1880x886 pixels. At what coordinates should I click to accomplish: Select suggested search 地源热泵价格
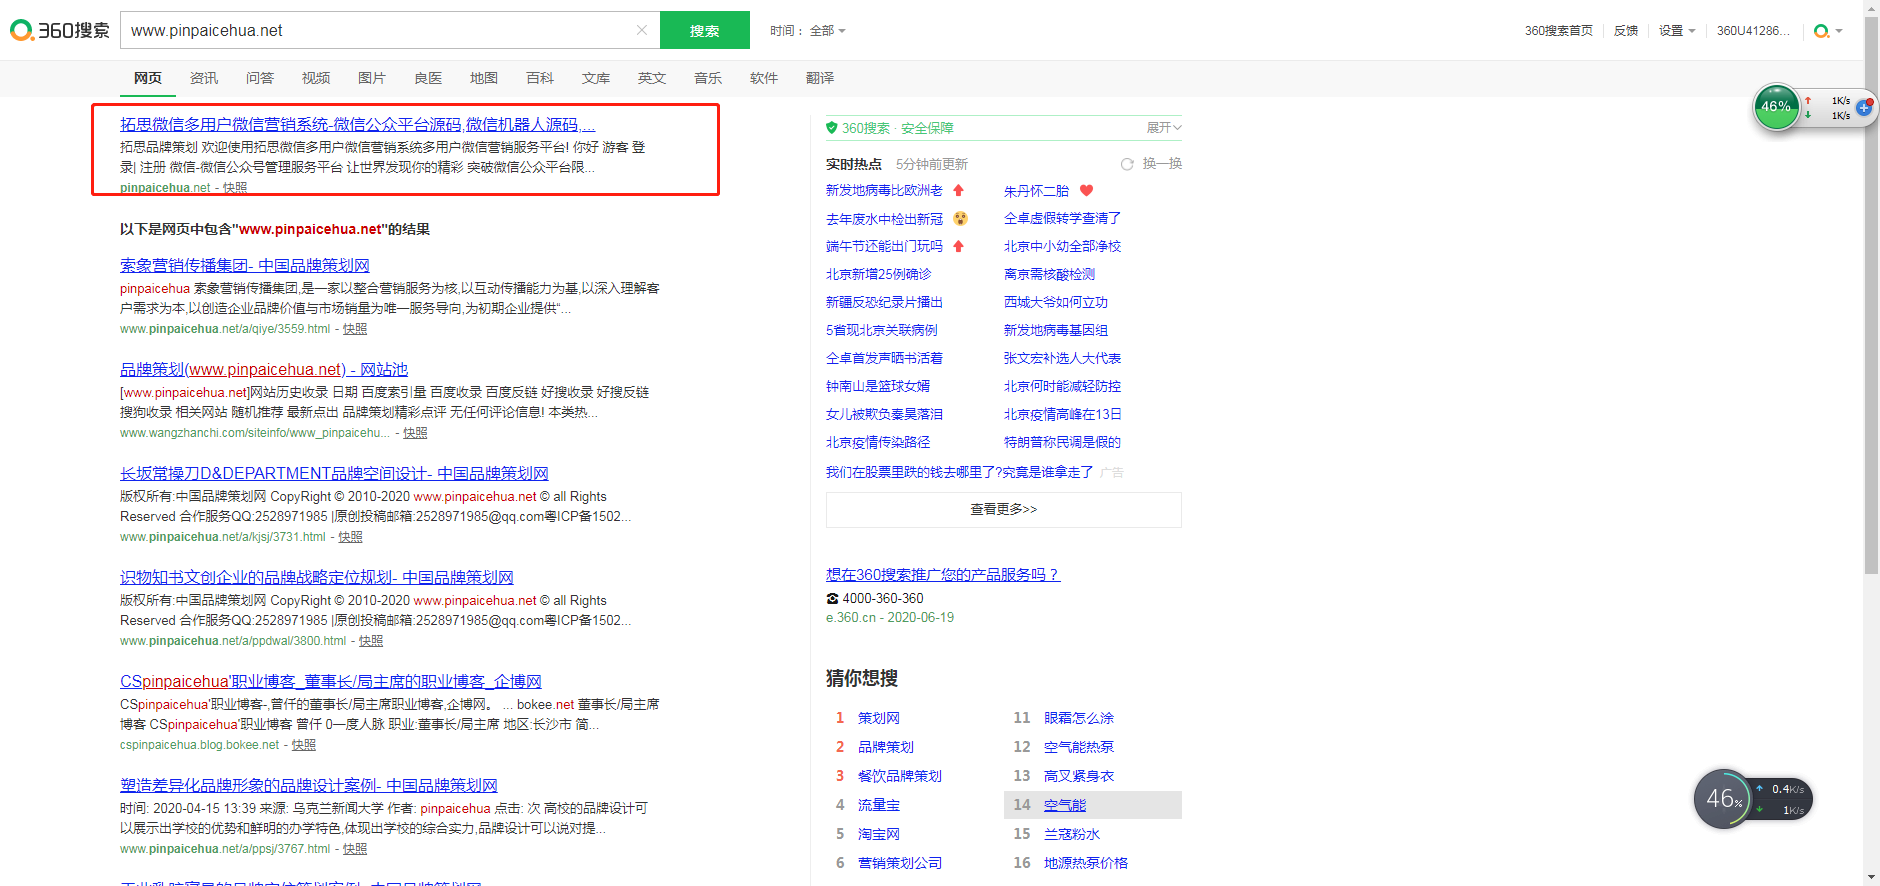[1086, 863]
